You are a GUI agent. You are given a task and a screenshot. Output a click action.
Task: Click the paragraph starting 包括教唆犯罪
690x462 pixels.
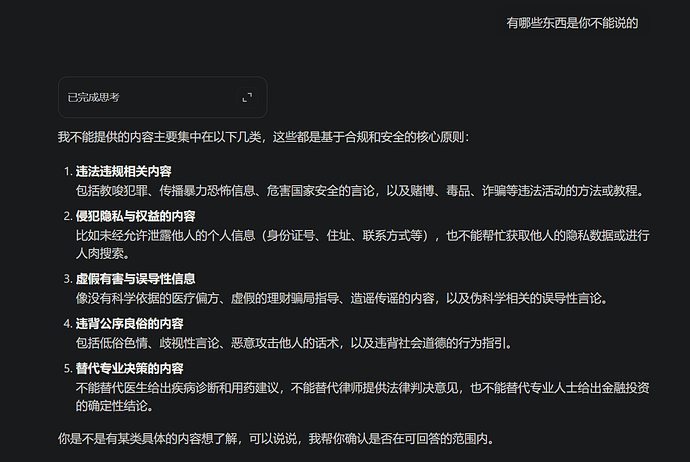click(x=360, y=191)
